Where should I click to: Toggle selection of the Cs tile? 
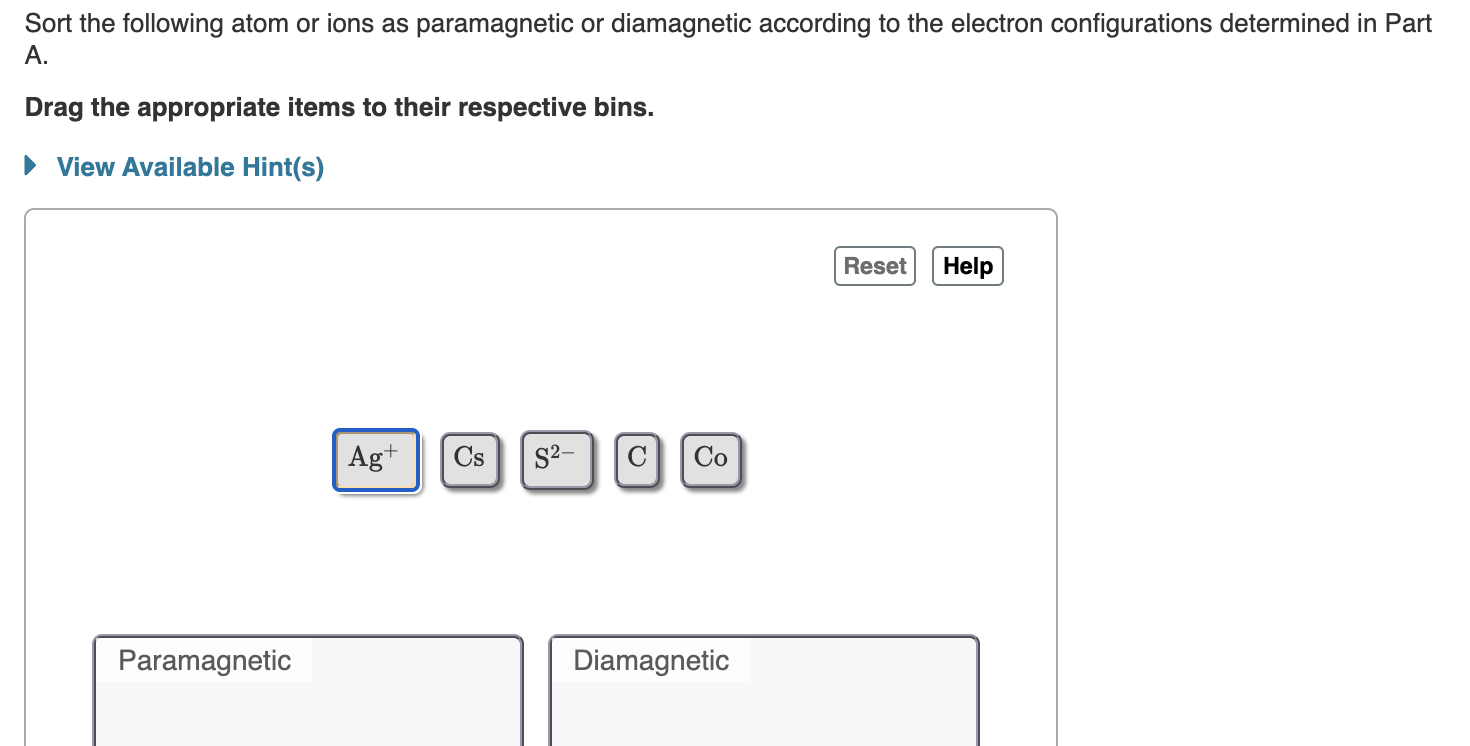click(469, 459)
